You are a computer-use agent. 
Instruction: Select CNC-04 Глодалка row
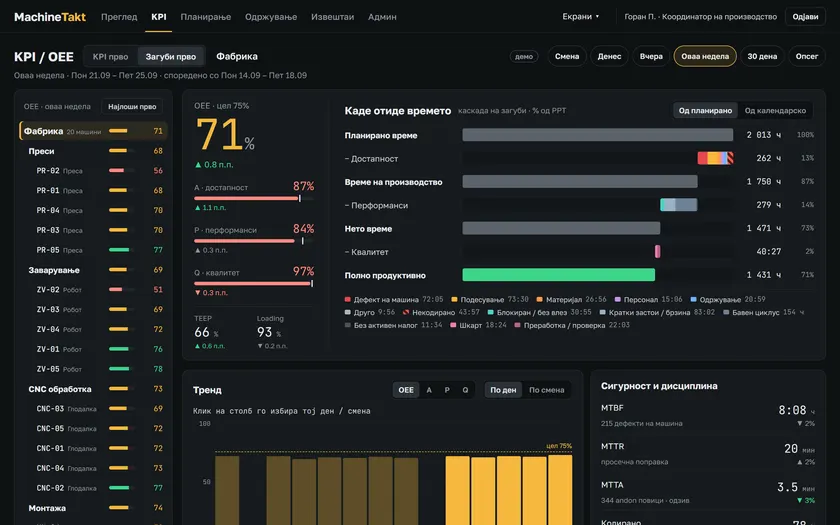click(x=93, y=468)
